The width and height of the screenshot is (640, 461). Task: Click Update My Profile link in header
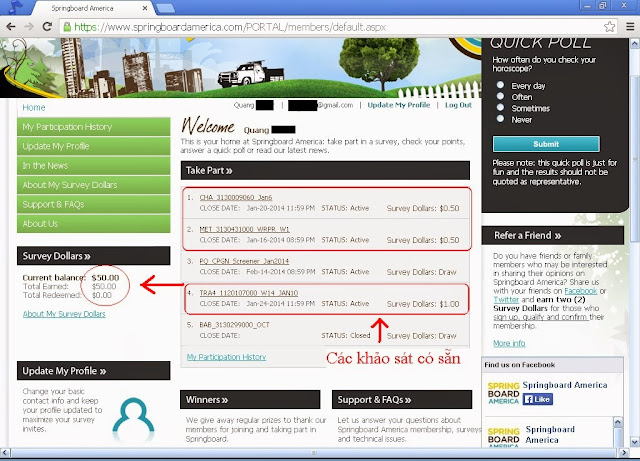coord(399,105)
